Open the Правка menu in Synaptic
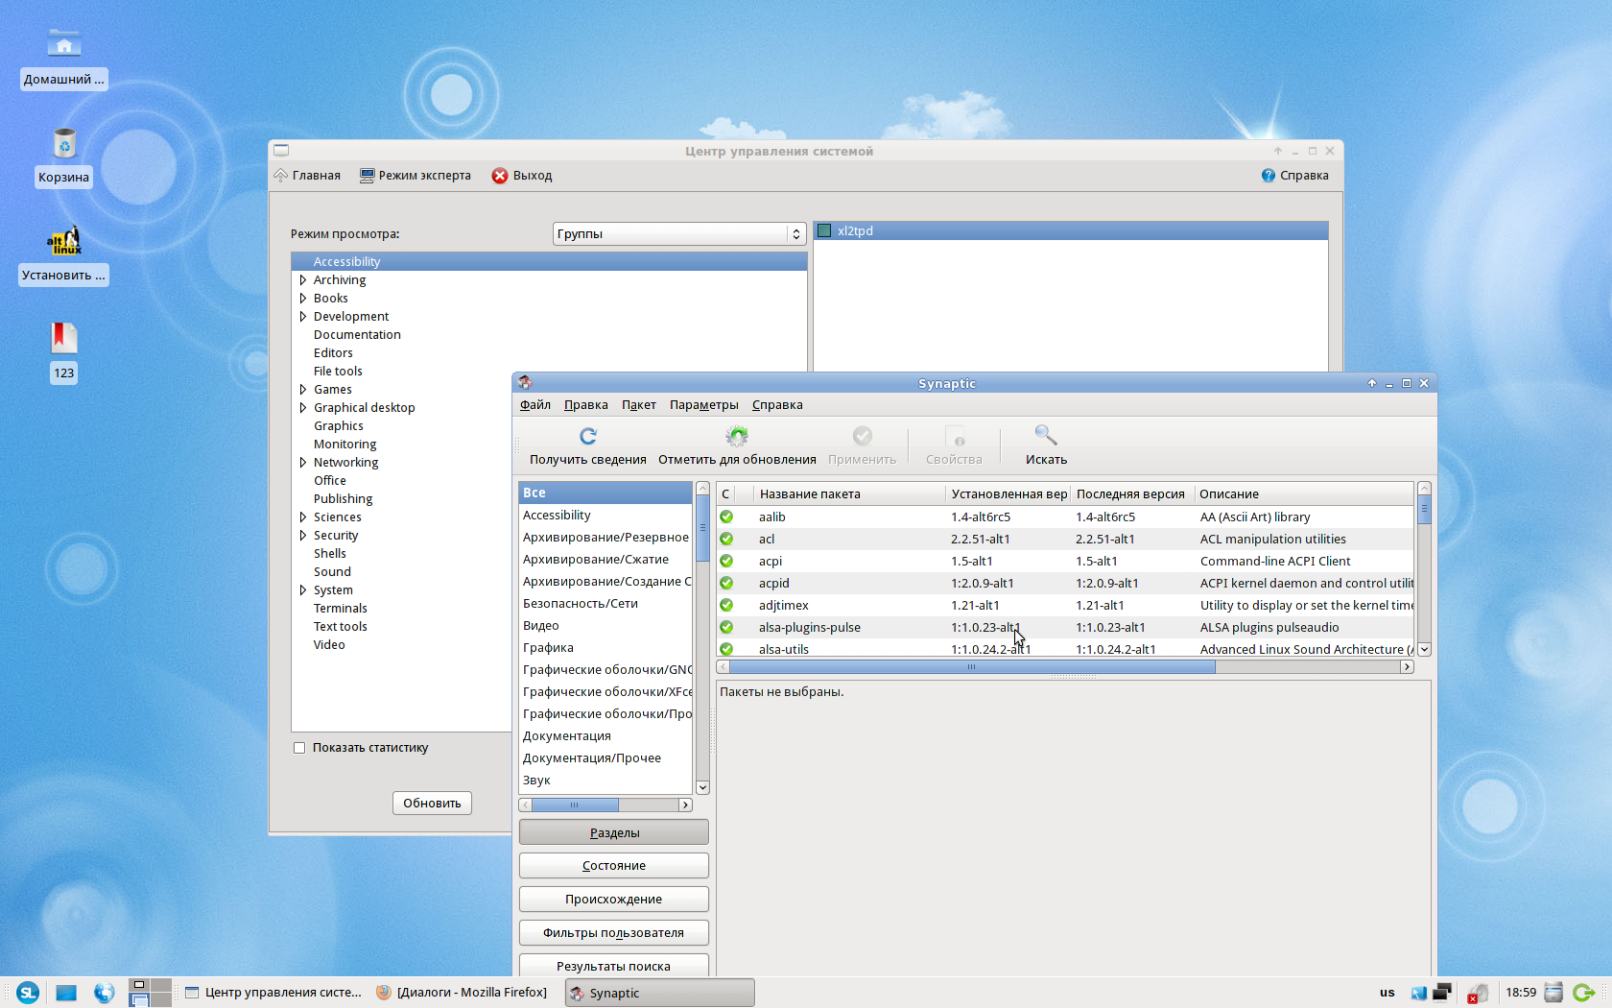 (x=585, y=405)
